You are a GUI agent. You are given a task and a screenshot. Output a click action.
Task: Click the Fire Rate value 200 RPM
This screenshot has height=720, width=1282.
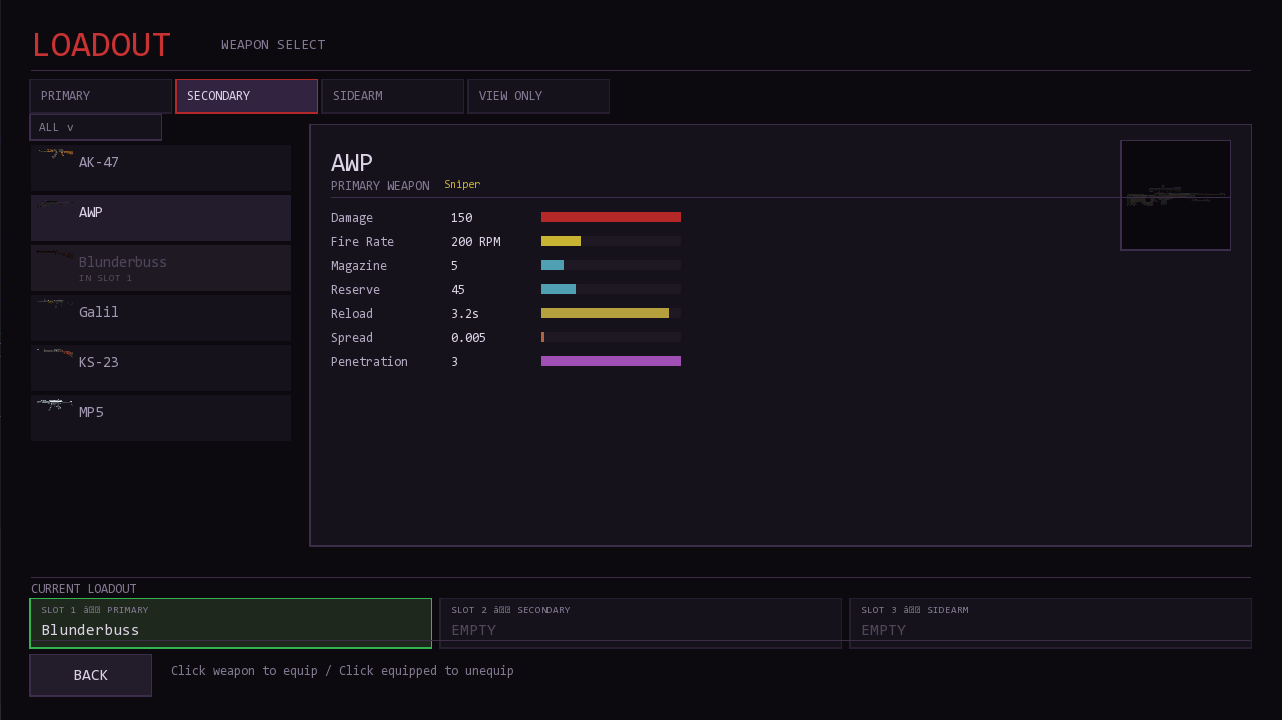[x=476, y=242]
